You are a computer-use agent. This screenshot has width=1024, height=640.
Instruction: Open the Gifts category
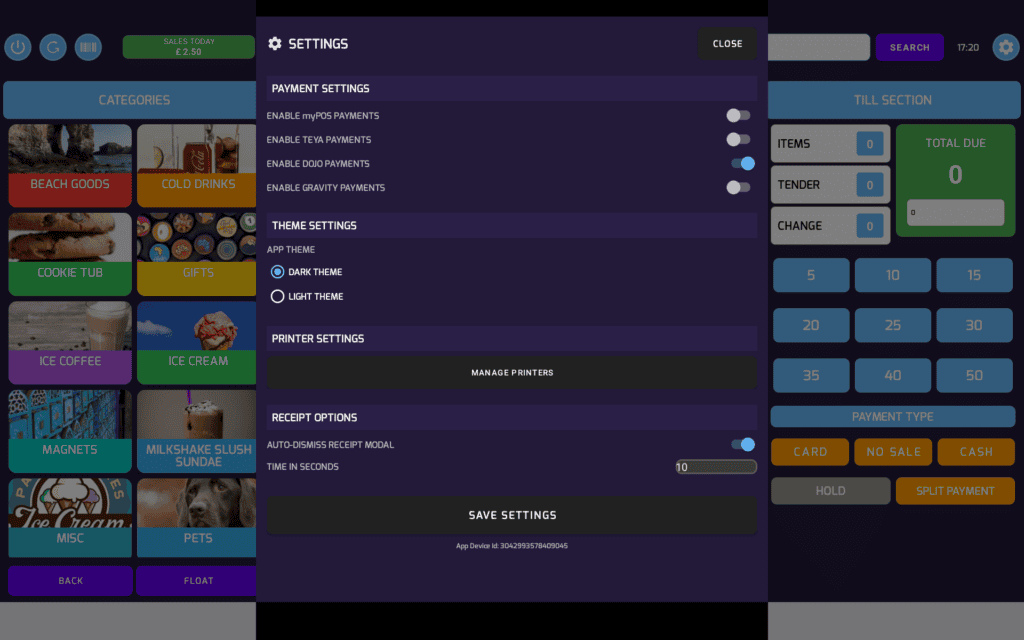coord(197,254)
